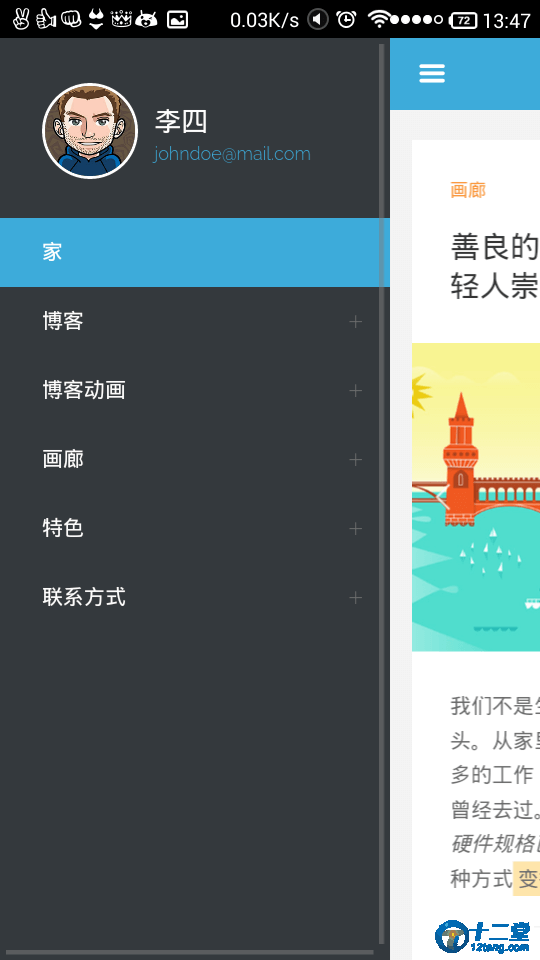Tap the Wi-Fi signal status icon
Screen dimensions: 540x960
pyautogui.click(x=378, y=20)
